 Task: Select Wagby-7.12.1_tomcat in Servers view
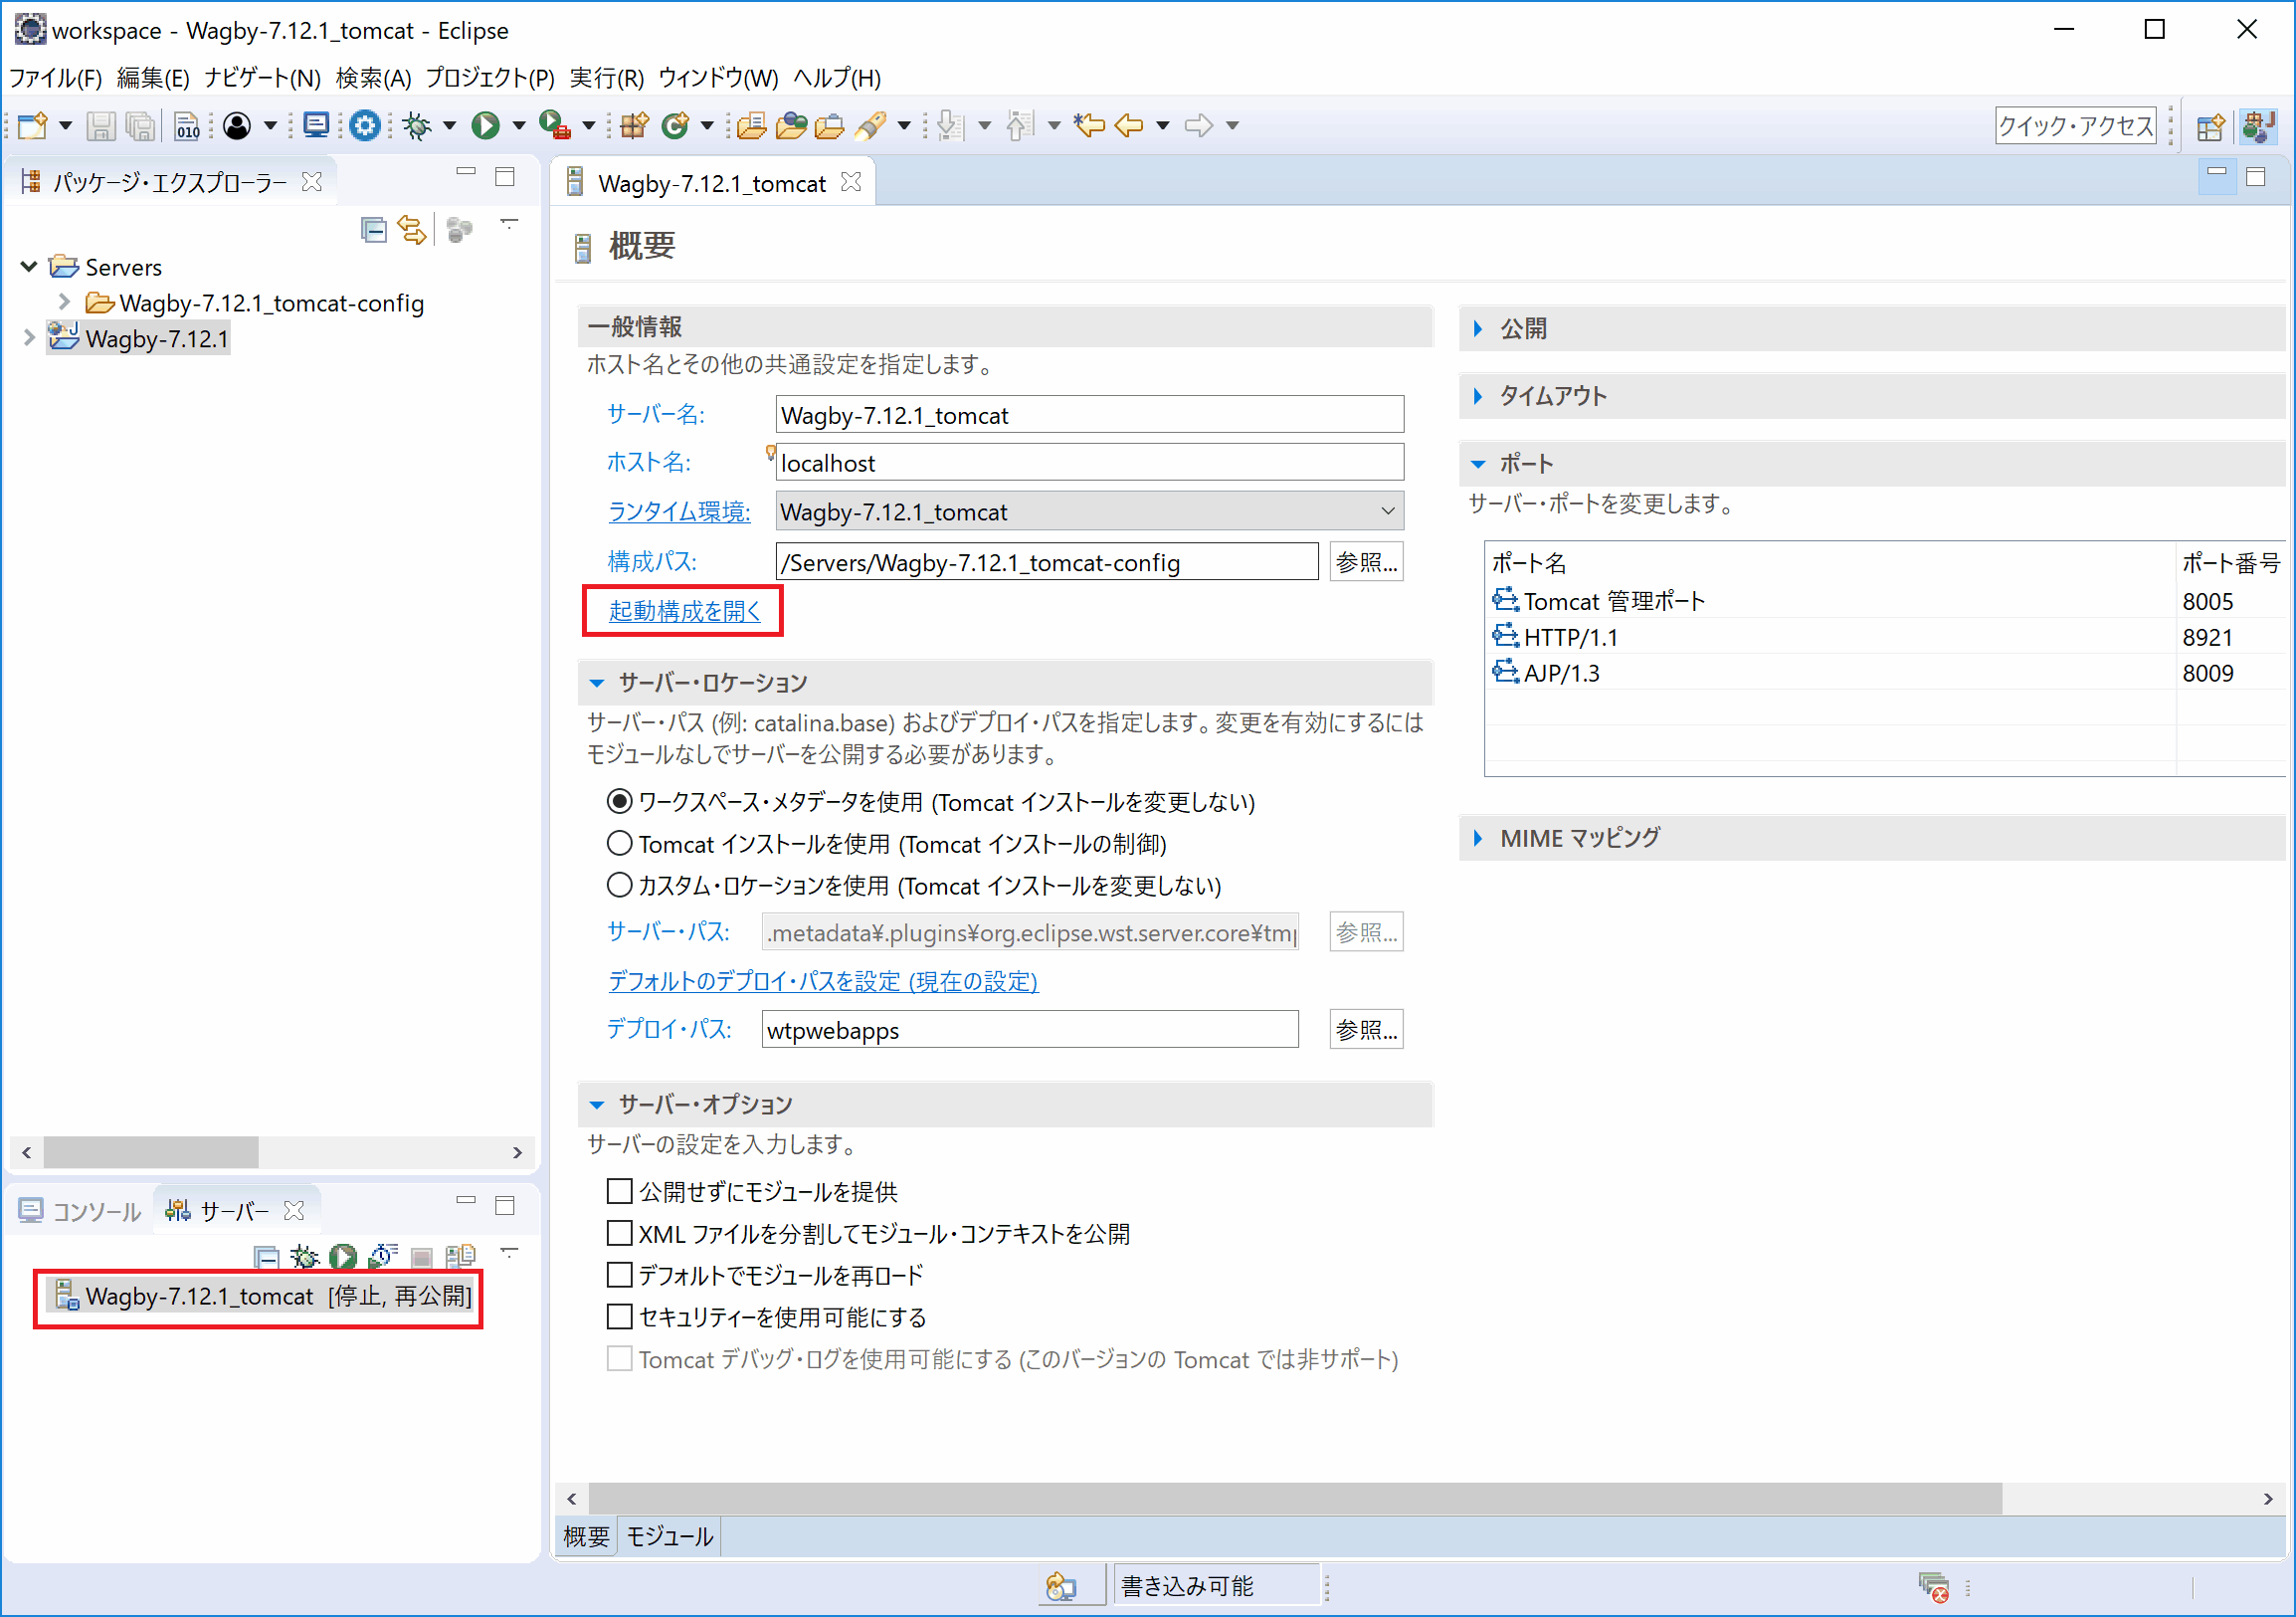(x=262, y=1296)
